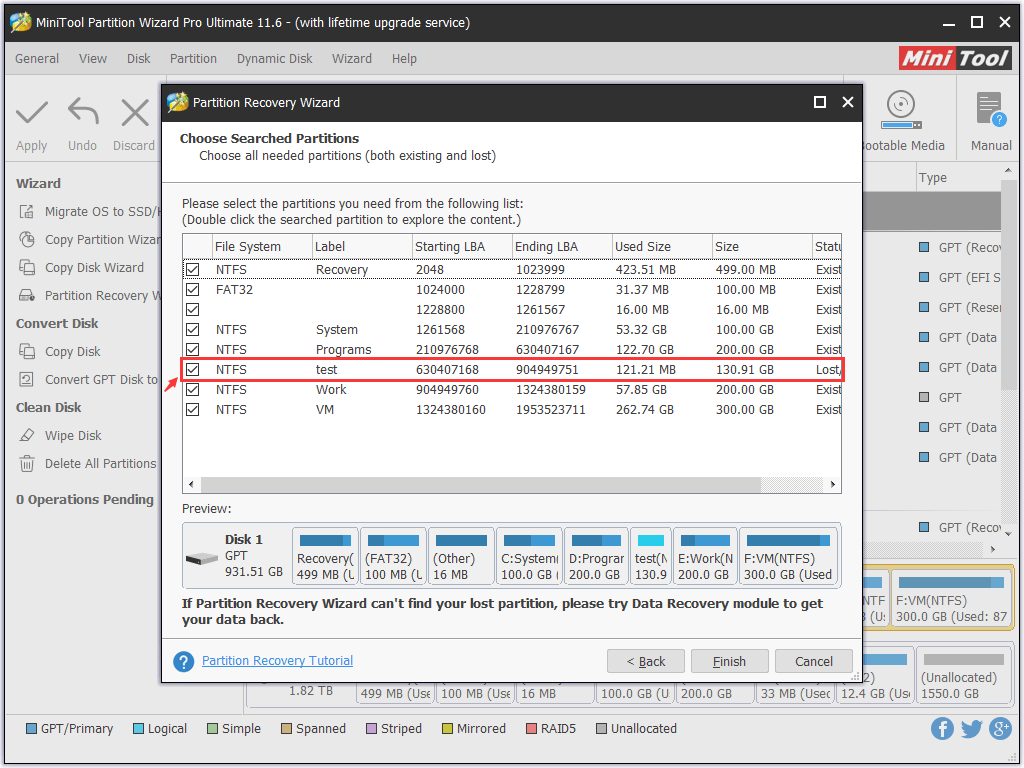The height and width of the screenshot is (768, 1024).
Task: Select the Size column header
Action: coord(762,247)
